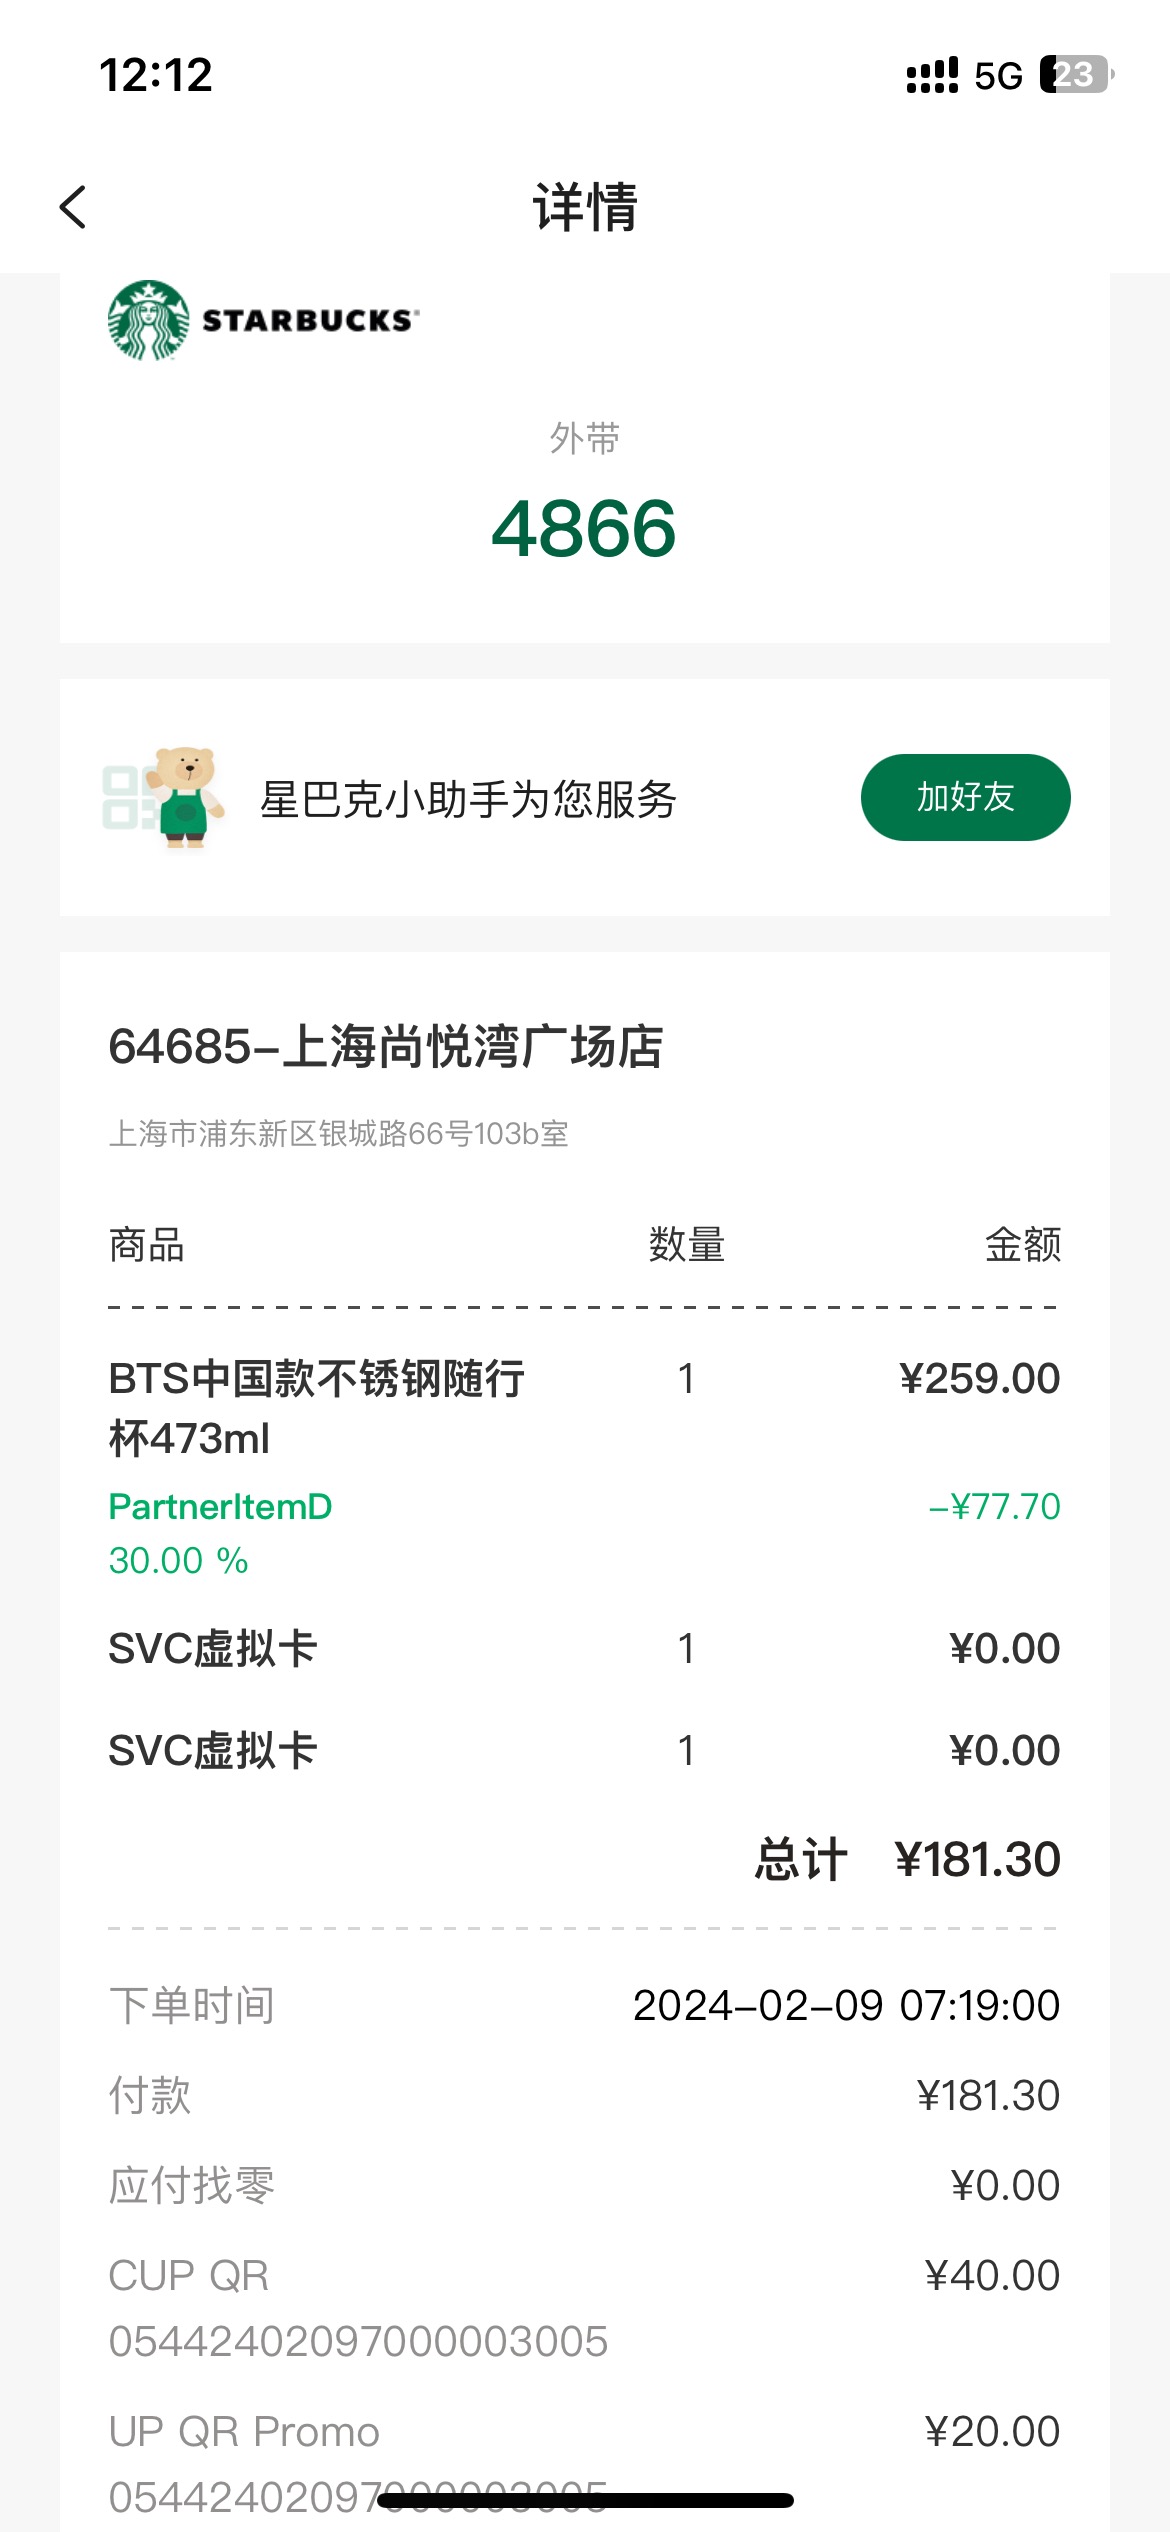Click the 加好友 button

[965, 797]
